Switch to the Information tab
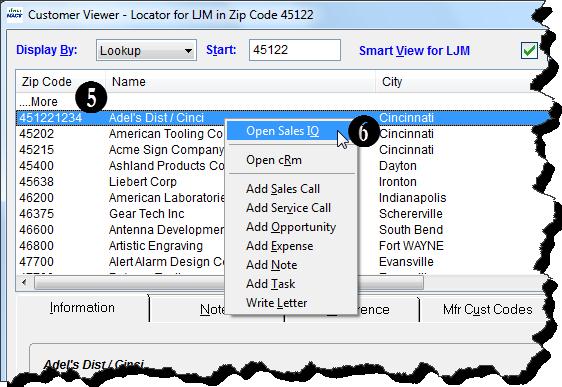Image resolution: width=562 pixels, height=387 pixels. point(82,308)
